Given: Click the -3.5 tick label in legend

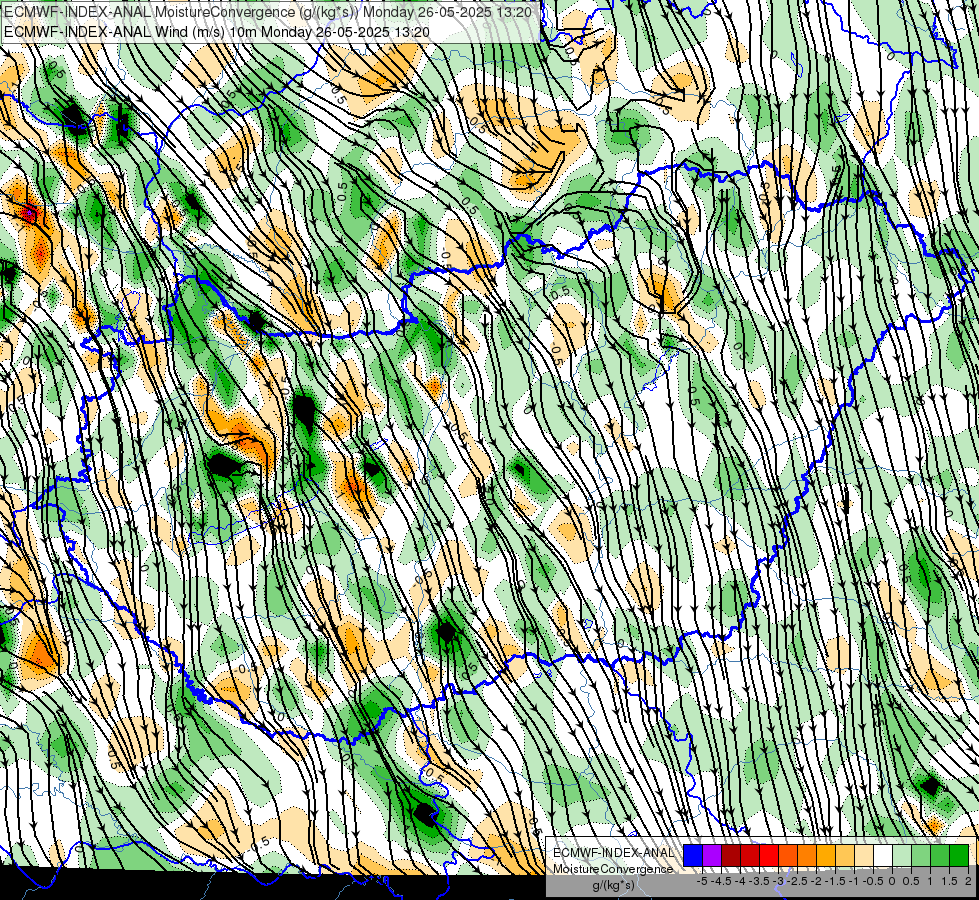Looking at the screenshot, I should point(759,881).
